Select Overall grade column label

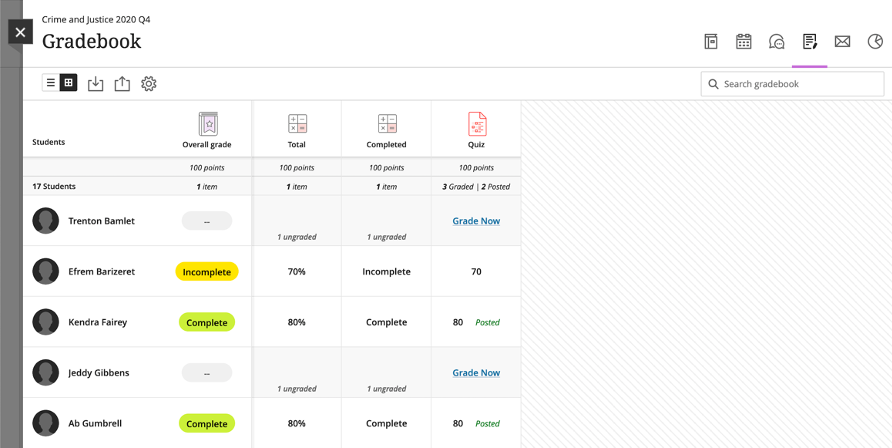pyautogui.click(x=207, y=145)
